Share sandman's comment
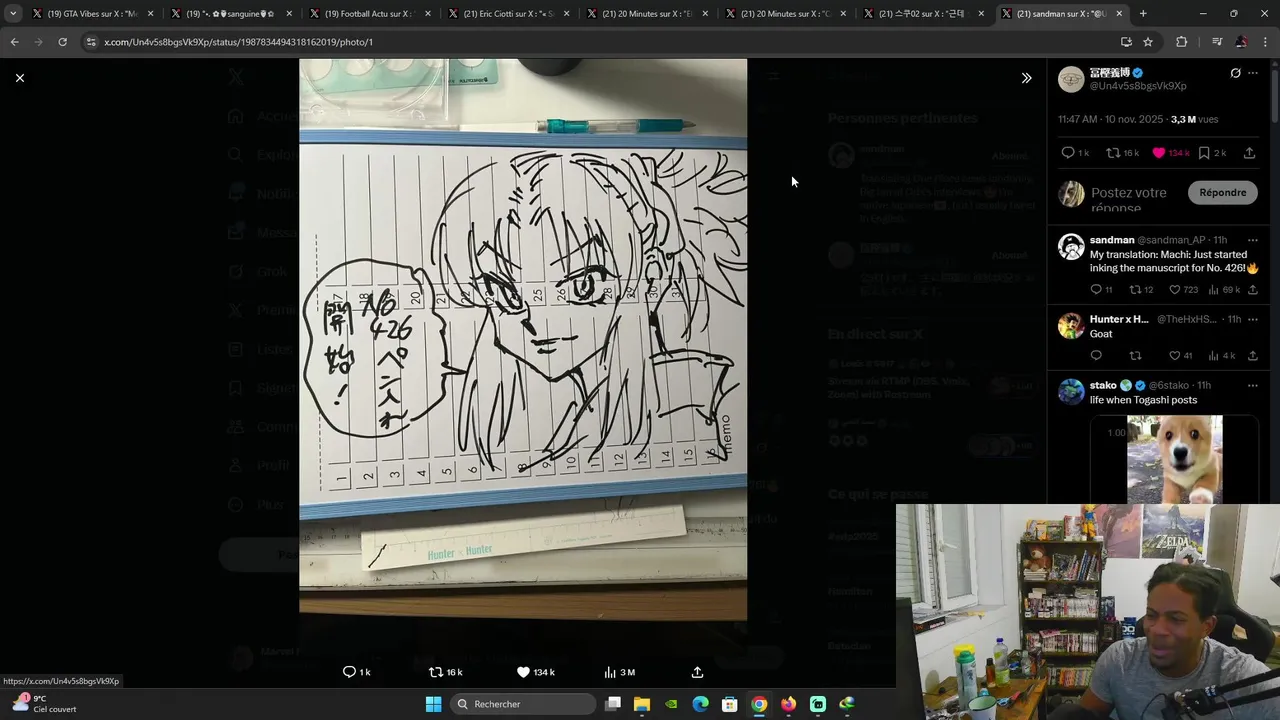 click(1253, 290)
